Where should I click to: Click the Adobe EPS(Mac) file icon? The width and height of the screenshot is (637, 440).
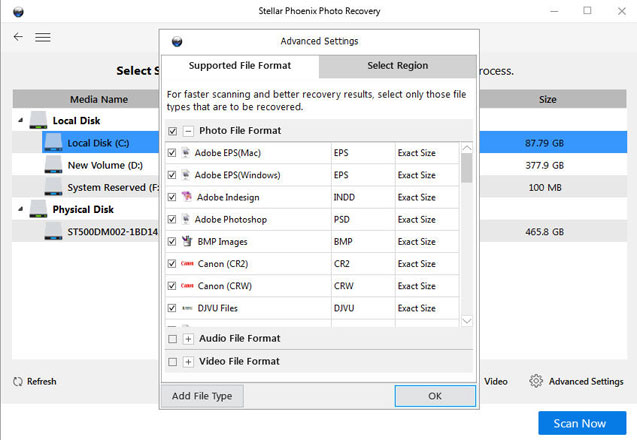tap(186, 153)
